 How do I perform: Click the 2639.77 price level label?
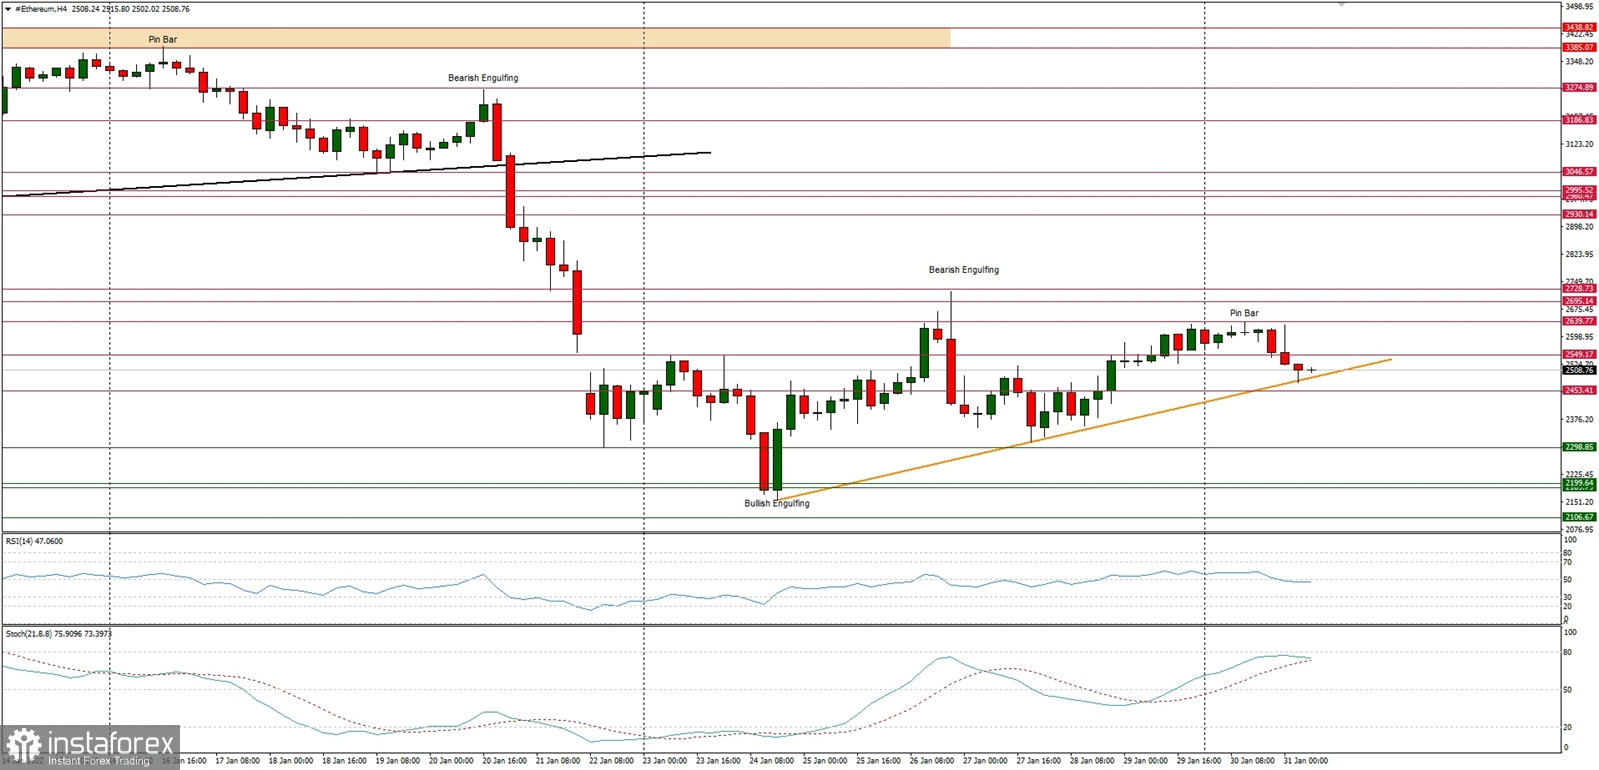[x=1579, y=321]
